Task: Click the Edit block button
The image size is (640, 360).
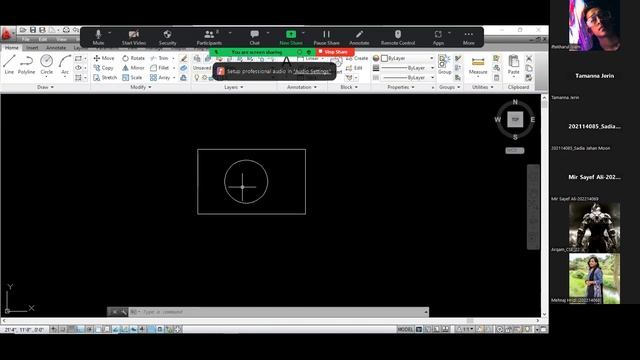Action: coord(354,68)
